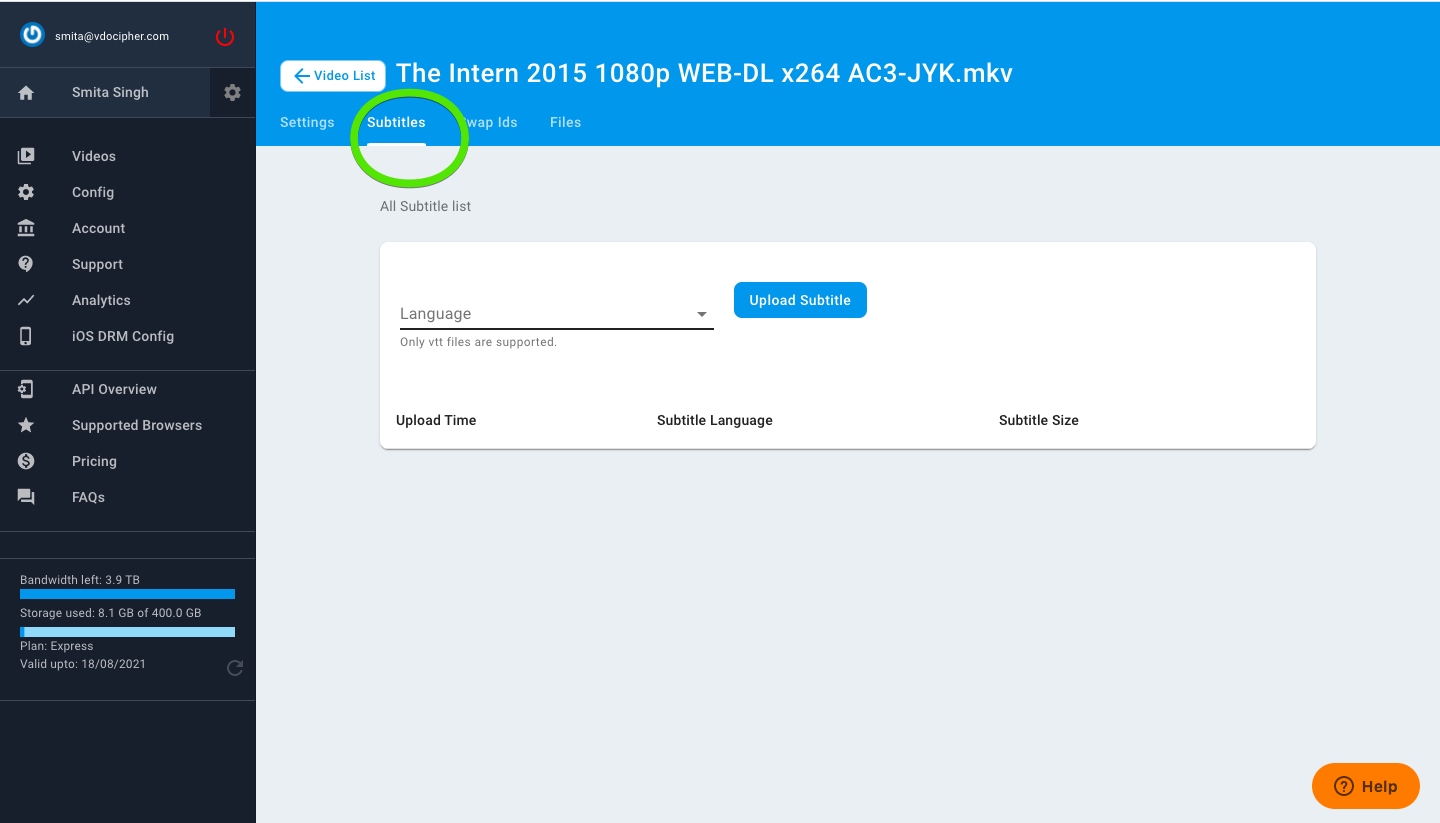Click the iOS DRM Config phone icon
The width and height of the screenshot is (1440, 823).
coord(26,336)
